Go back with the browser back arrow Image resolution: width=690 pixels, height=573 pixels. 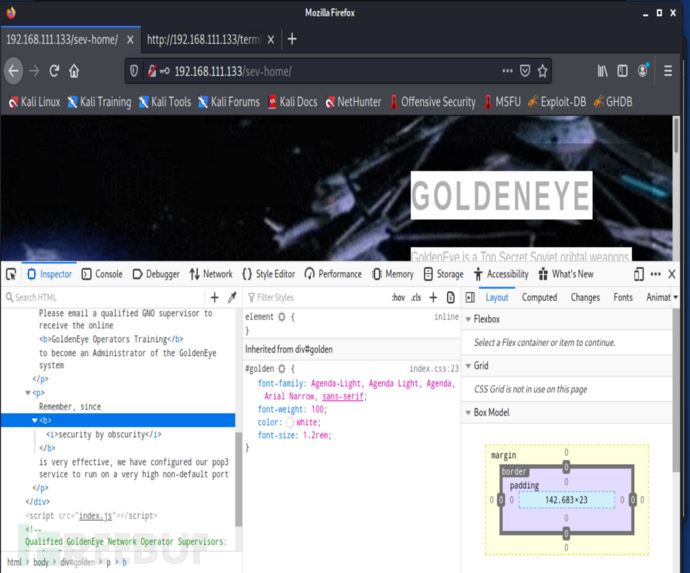(14, 71)
